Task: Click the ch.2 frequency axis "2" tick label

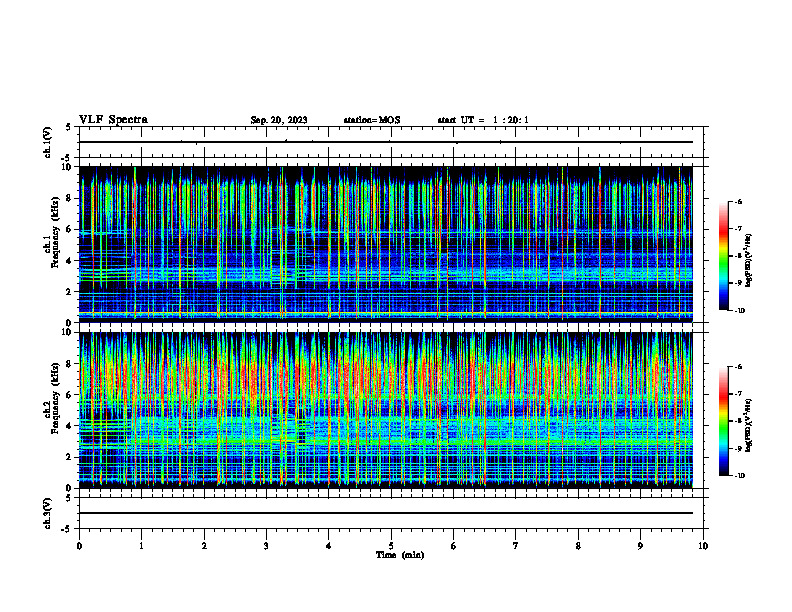Action: [70, 457]
